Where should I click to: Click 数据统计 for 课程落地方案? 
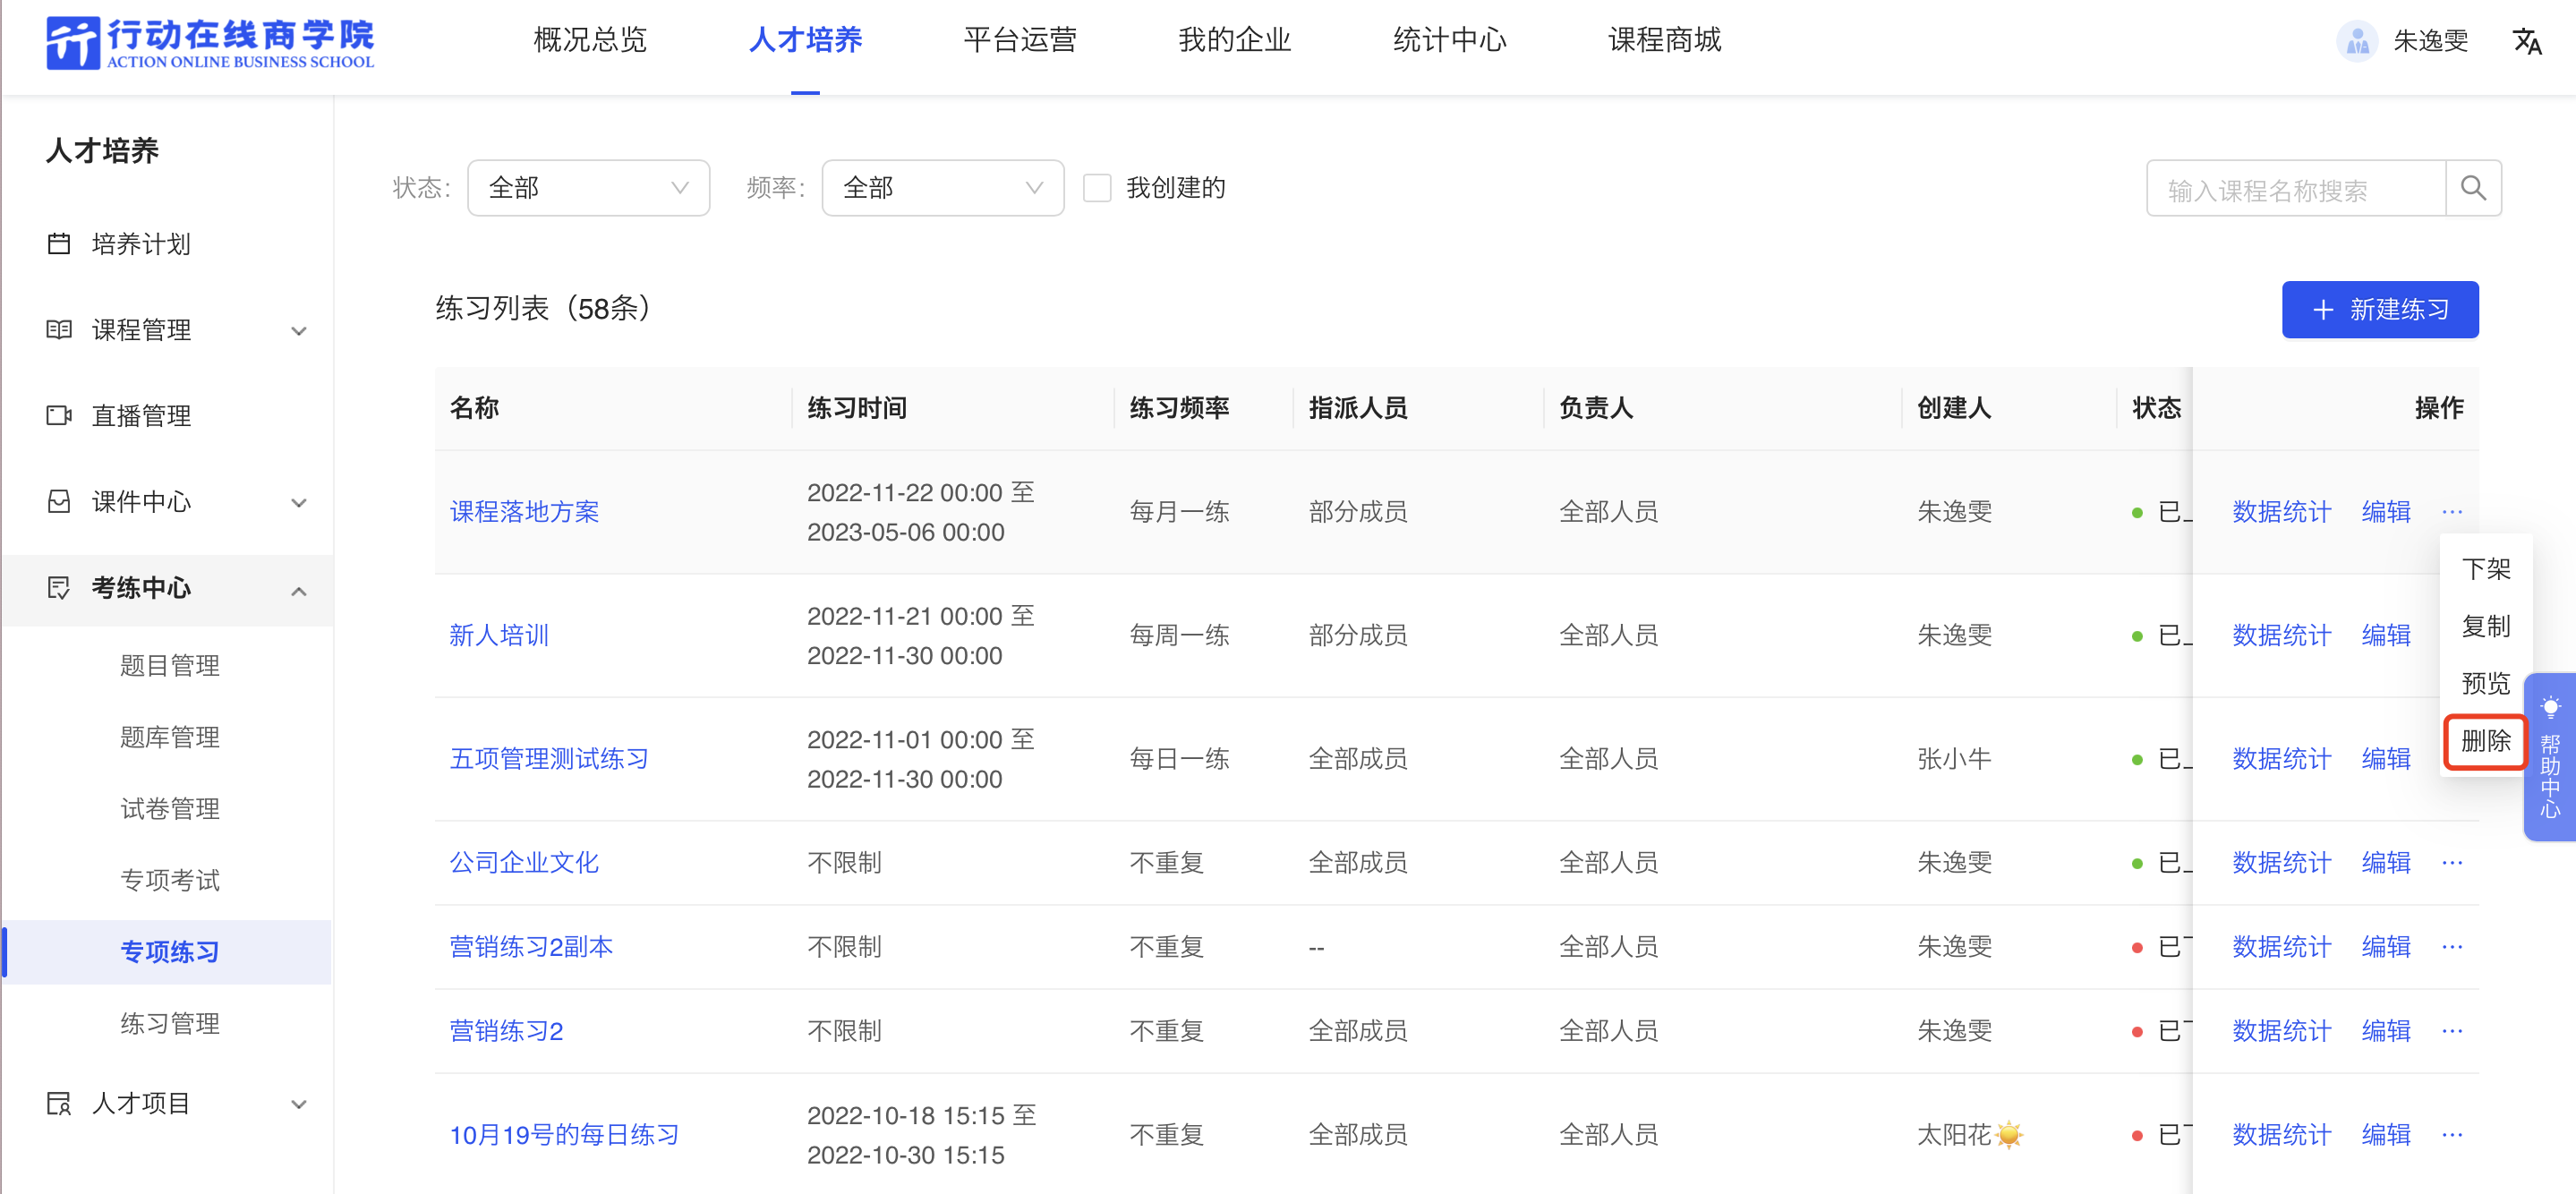click(x=2282, y=512)
